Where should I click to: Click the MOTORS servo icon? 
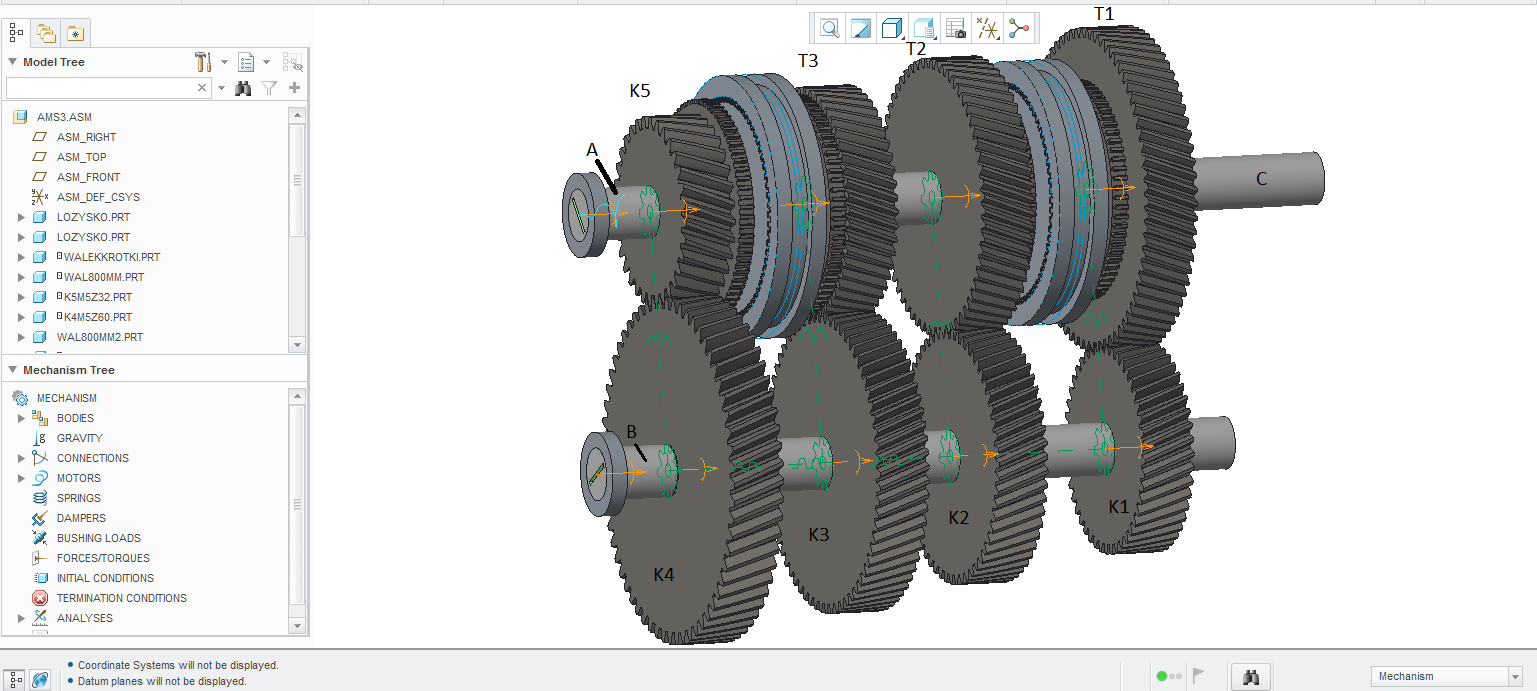(x=40, y=478)
